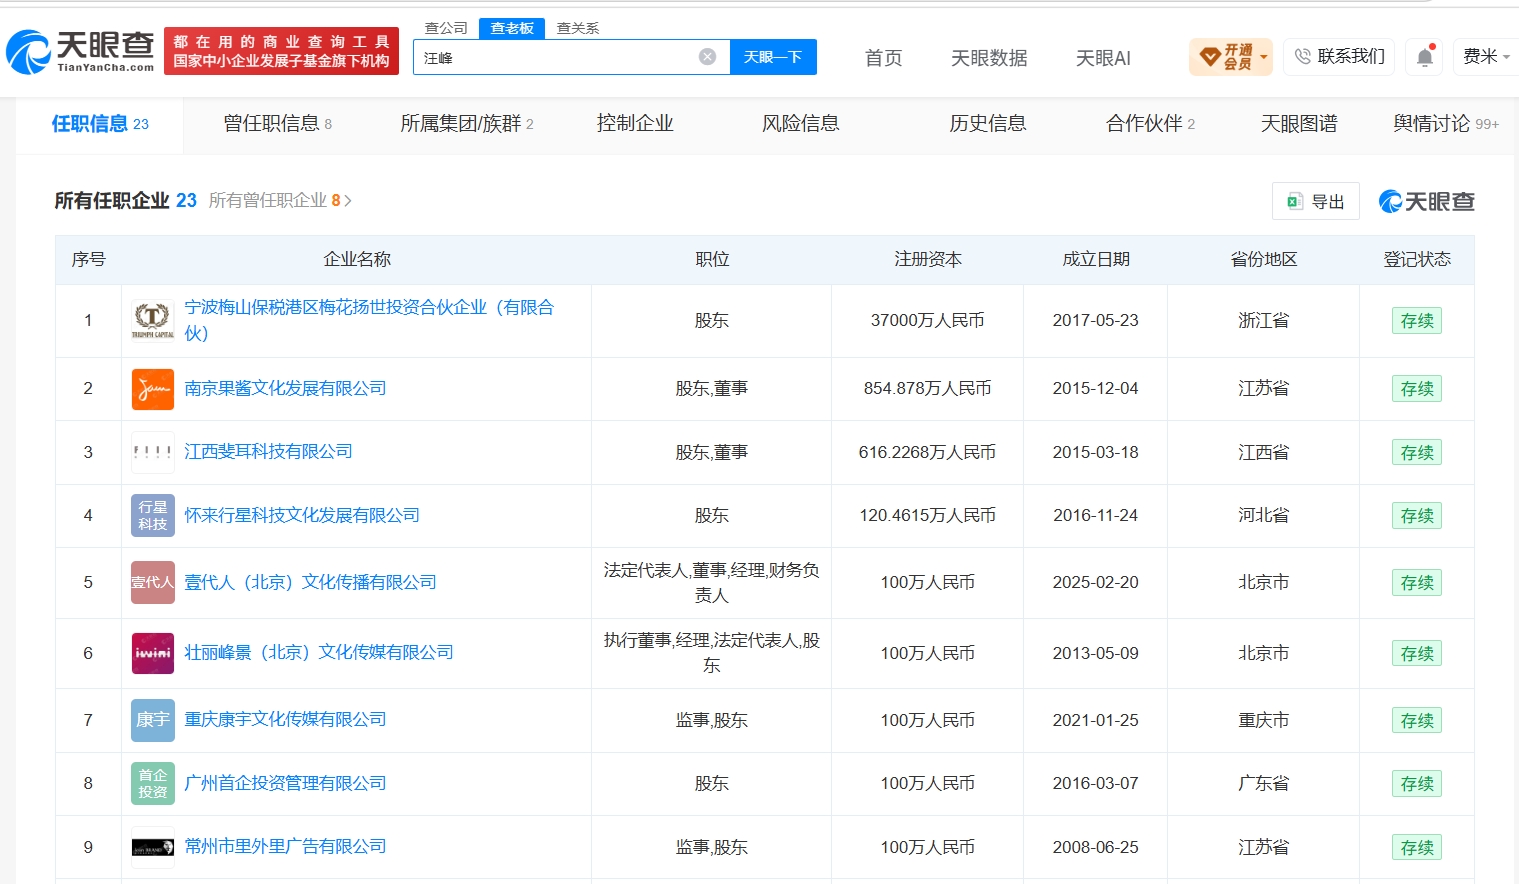The height and width of the screenshot is (884, 1519).
Task: Switch to 控制企业 tab
Action: coord(635,124)
